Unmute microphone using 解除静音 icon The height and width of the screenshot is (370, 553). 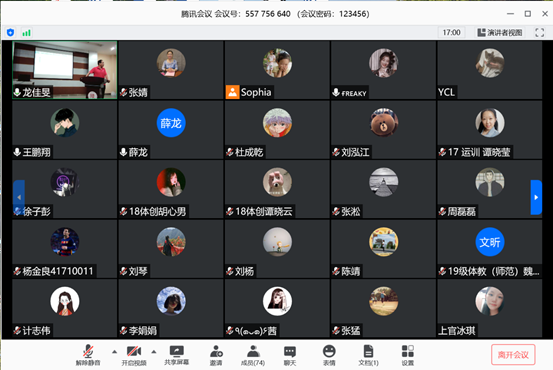click(x=88, y=355)
